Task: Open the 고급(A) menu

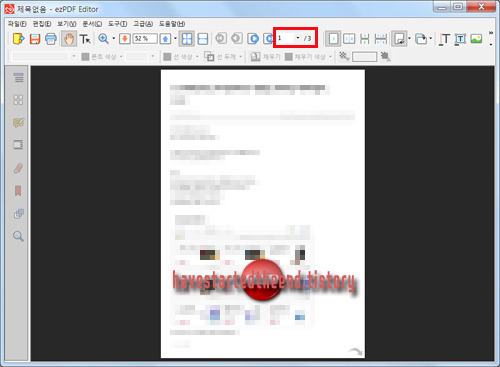Action: tap(143, 24)
